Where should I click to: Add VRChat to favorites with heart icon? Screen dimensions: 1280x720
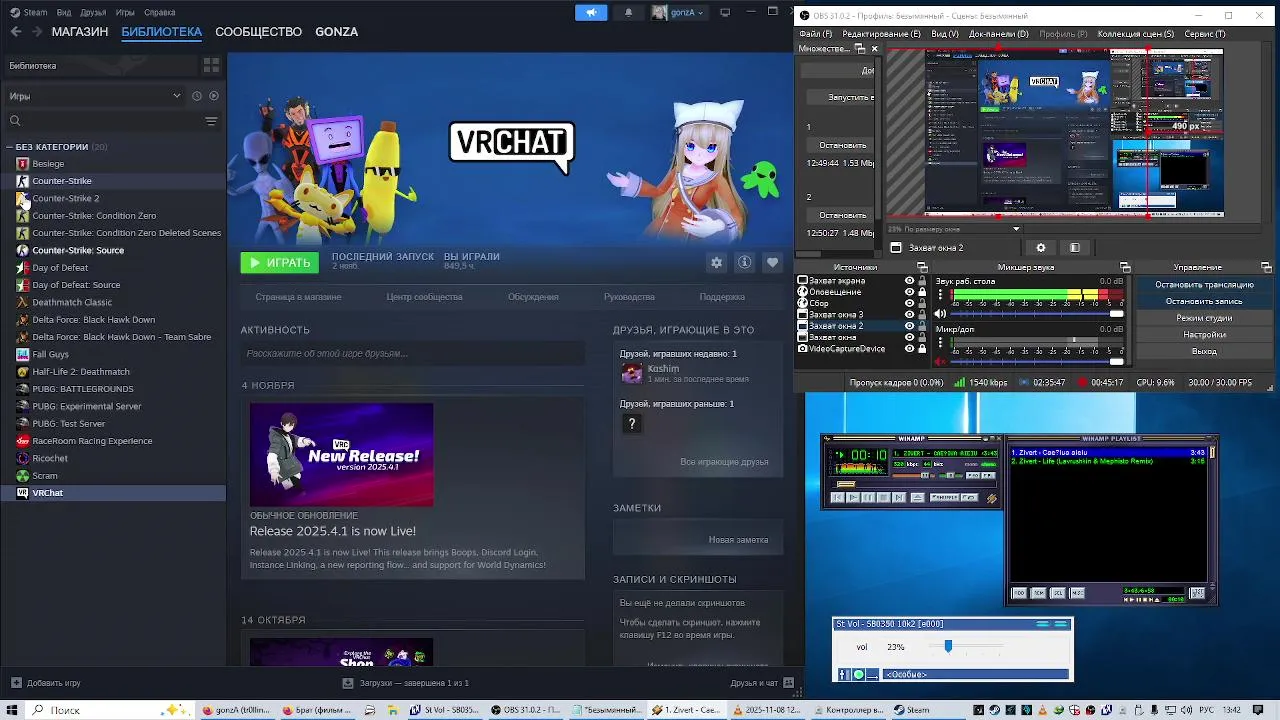coord(772,262)
